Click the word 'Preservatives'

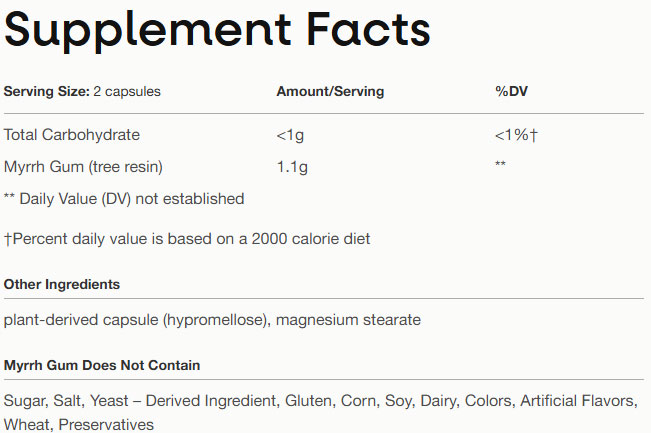pyautogui.click(x=106, y=425)
